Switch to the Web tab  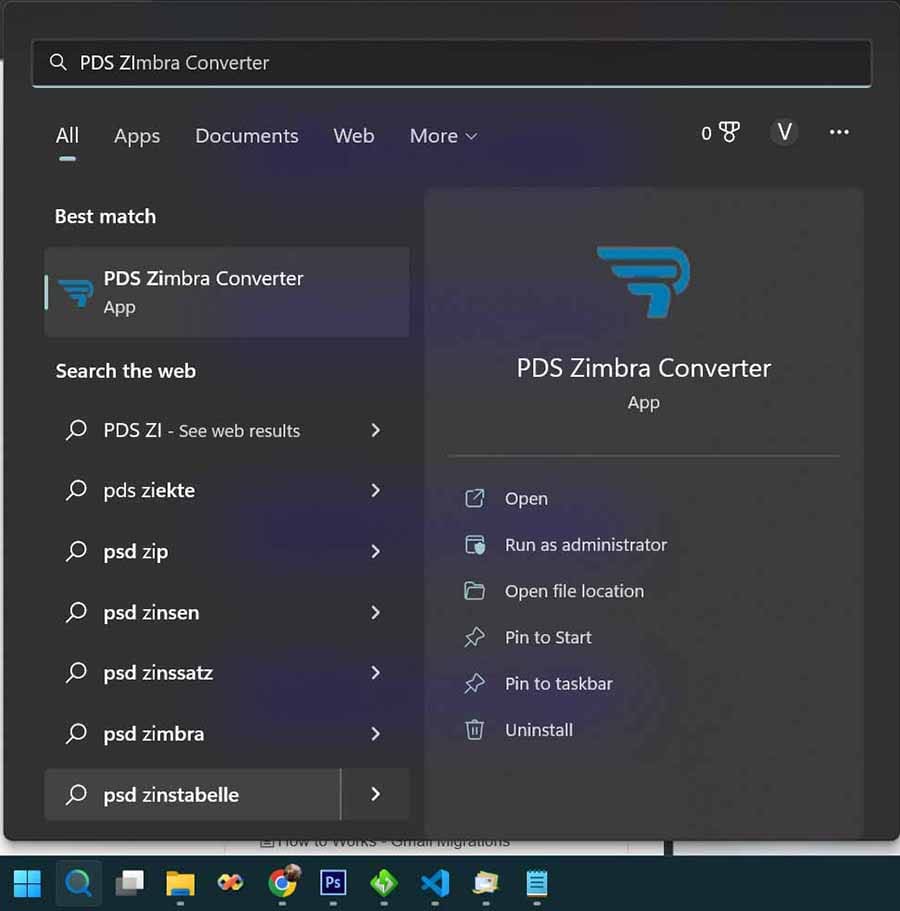(x=353, y=135)
